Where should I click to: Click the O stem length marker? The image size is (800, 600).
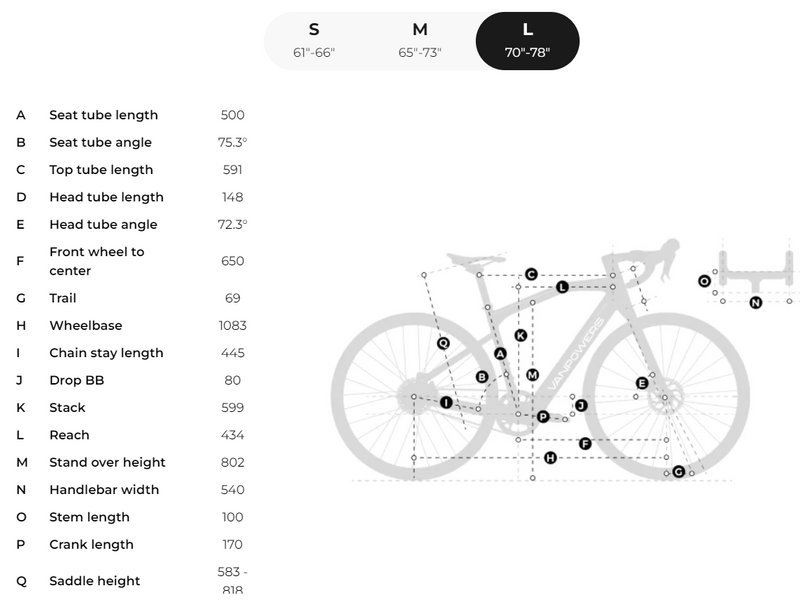[705, 281]
